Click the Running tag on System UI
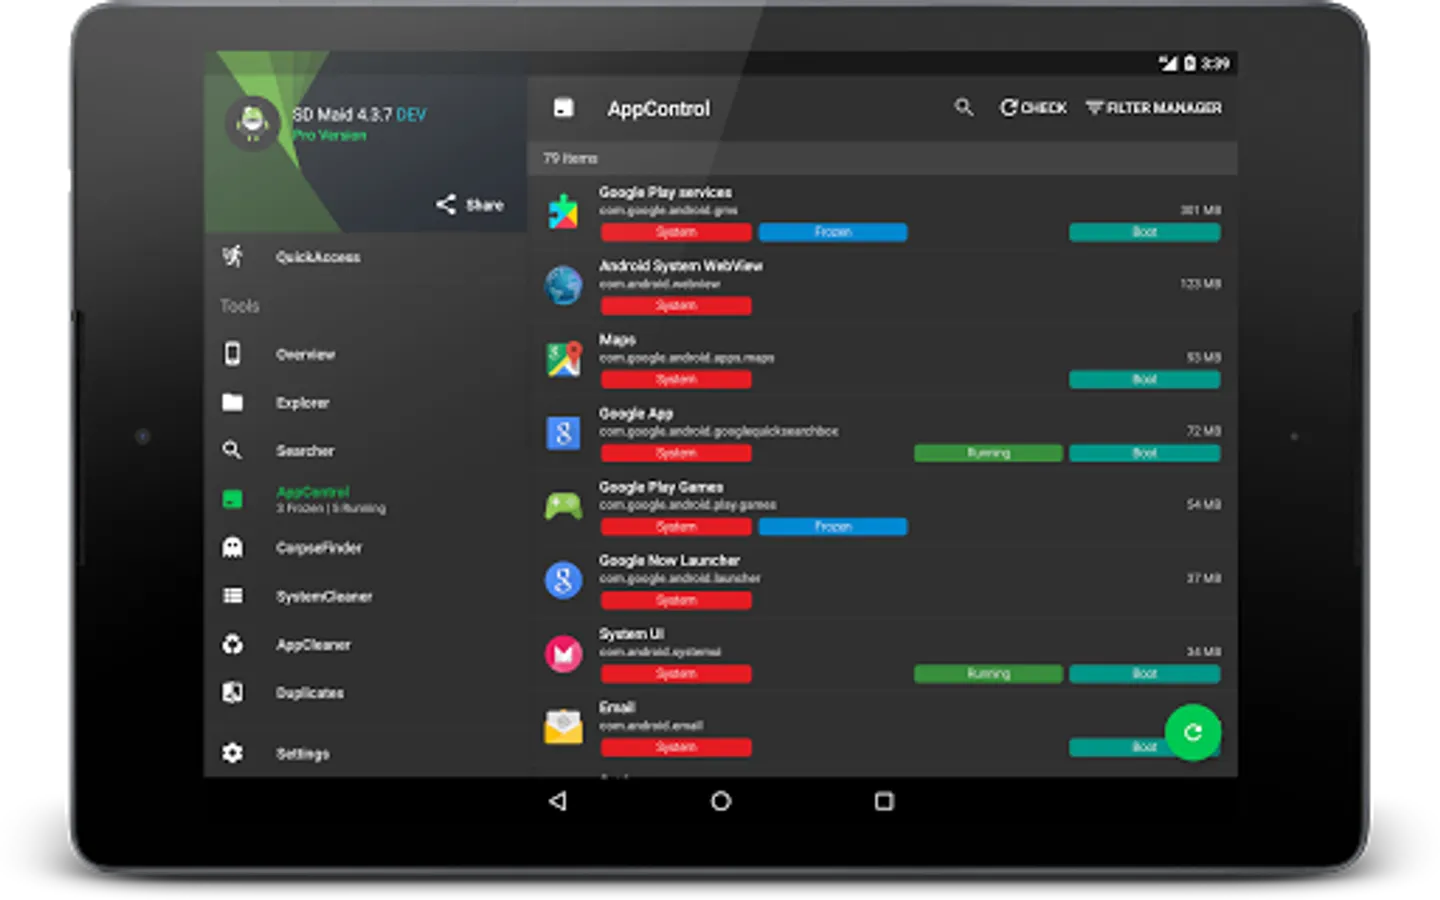Image resolution: width=1440 pixels, height=900 pixels. tap(988, 674)
